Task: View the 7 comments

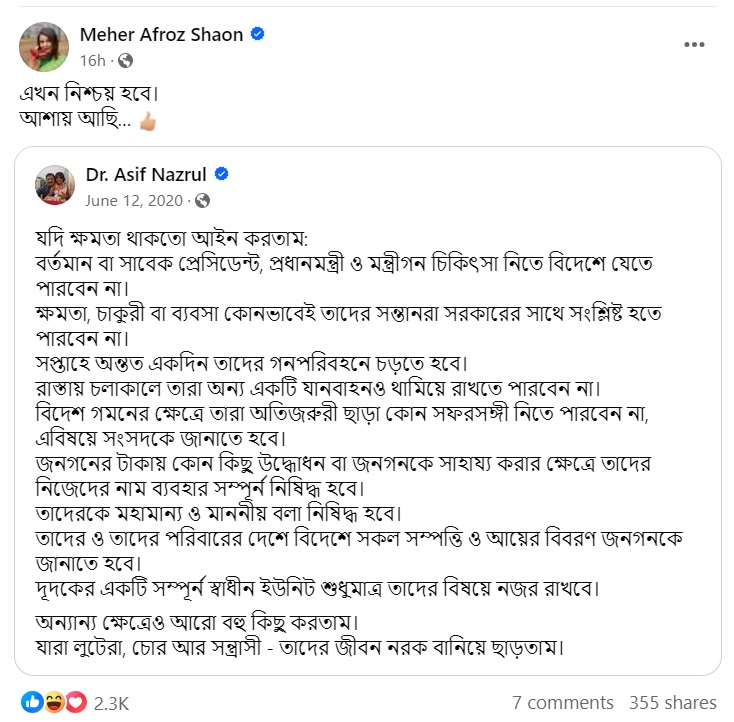Action: [561, 703]
